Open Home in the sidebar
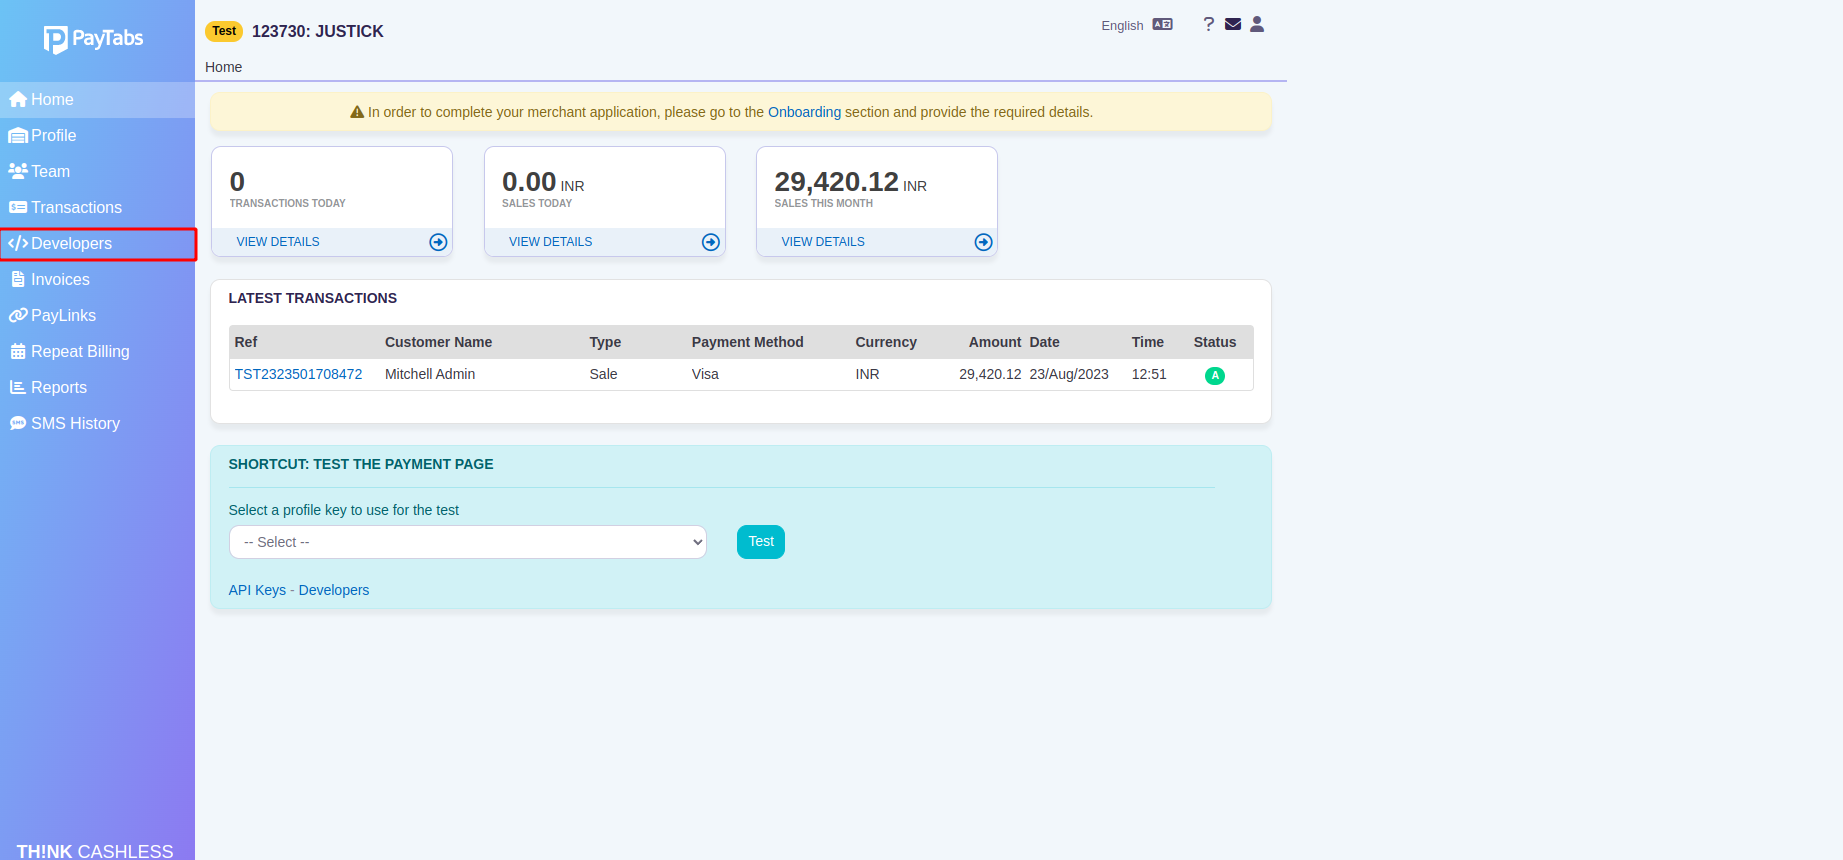Image resolution: width=1843 pixels, height=860 pixels. [x=97, y=100]
